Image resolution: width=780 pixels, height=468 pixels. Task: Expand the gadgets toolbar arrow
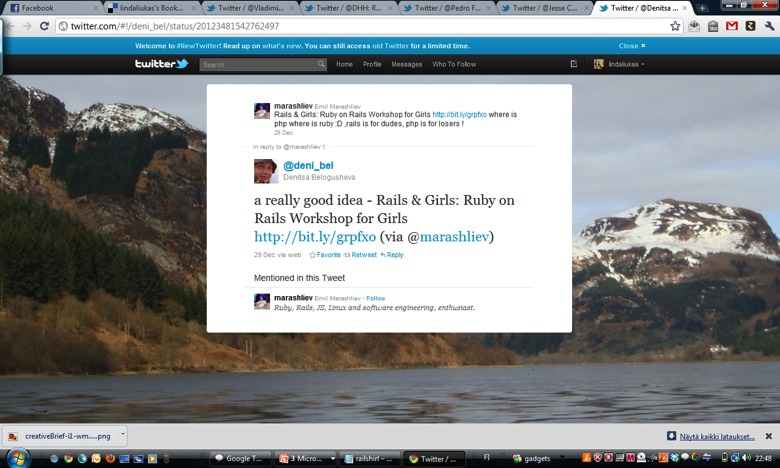[562, 458]
